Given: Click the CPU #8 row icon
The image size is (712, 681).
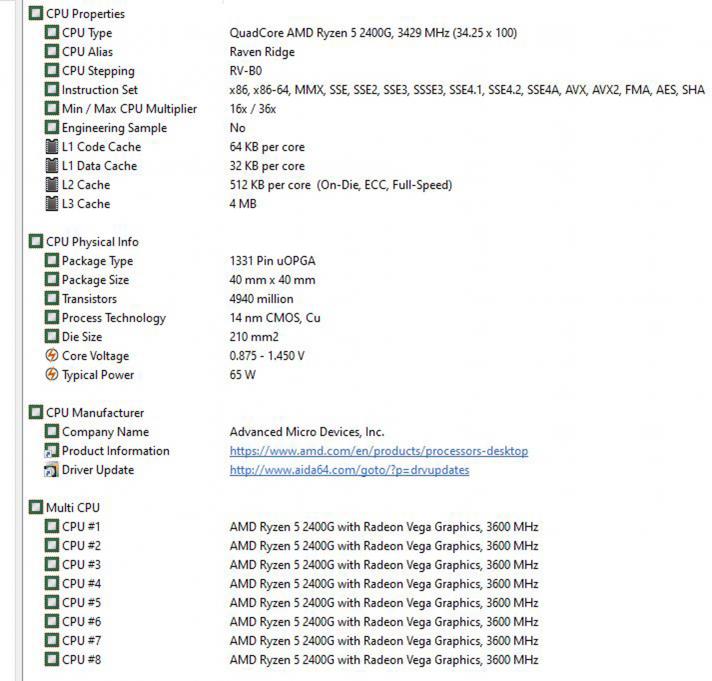Looking at the screenshot, I should pyautogui.click(x=52, y=659).
